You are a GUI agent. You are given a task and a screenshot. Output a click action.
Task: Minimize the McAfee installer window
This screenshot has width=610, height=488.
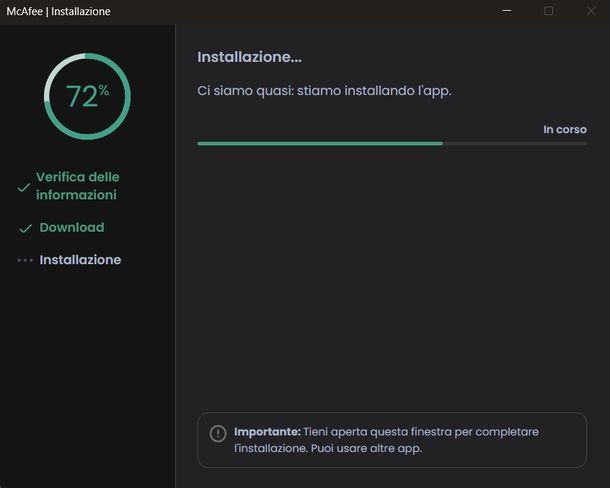507,11
